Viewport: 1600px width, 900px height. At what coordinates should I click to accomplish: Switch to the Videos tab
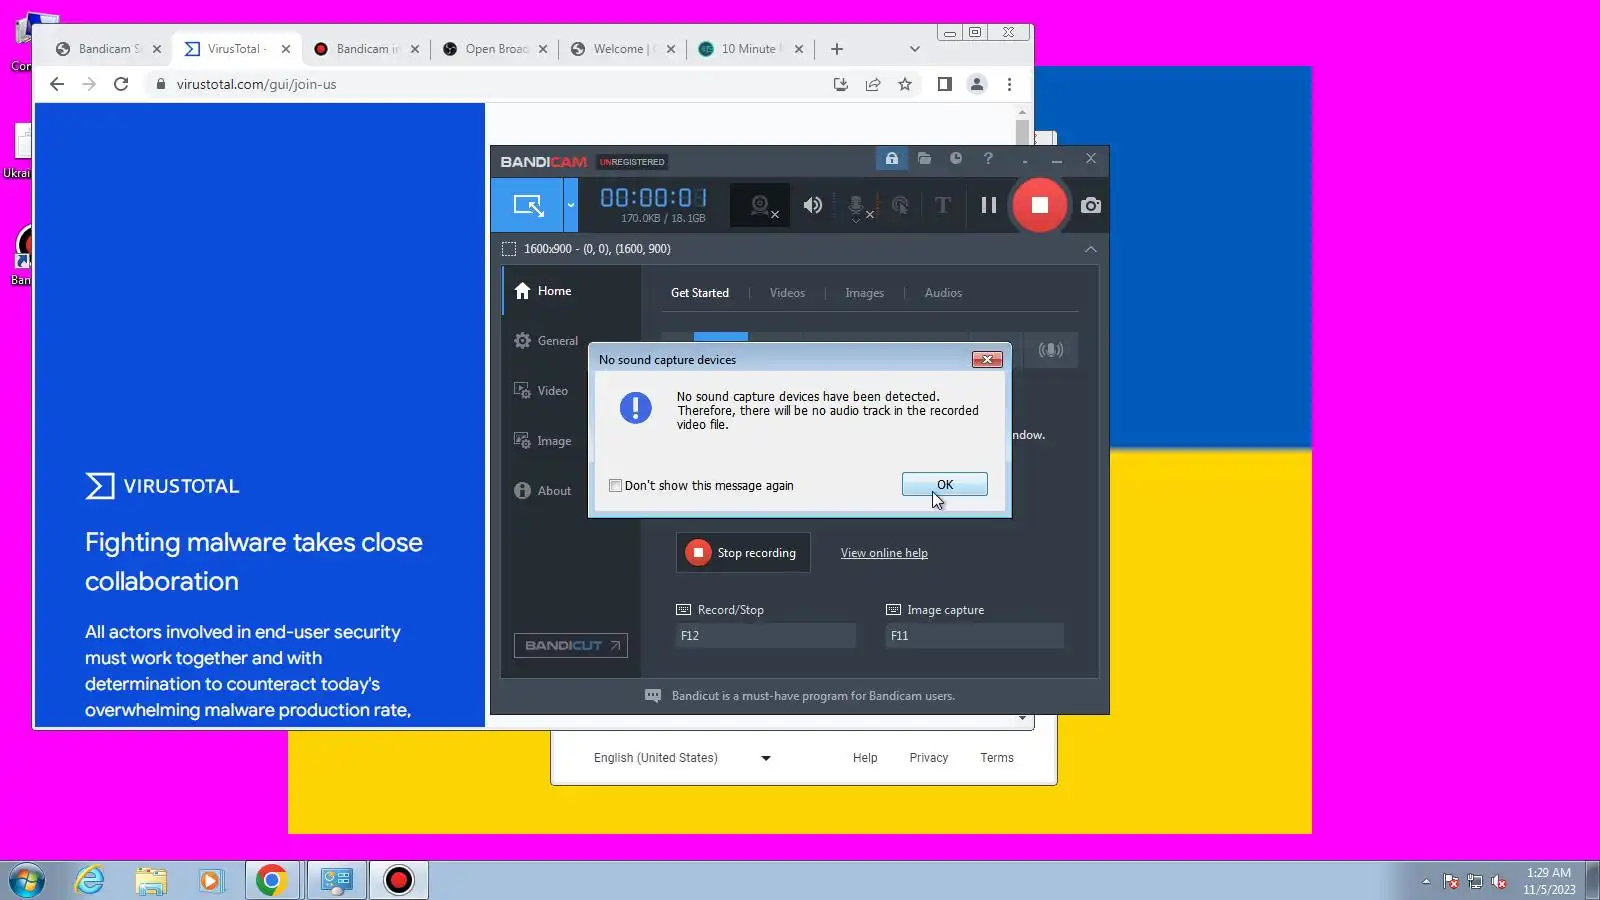[787, 293]
